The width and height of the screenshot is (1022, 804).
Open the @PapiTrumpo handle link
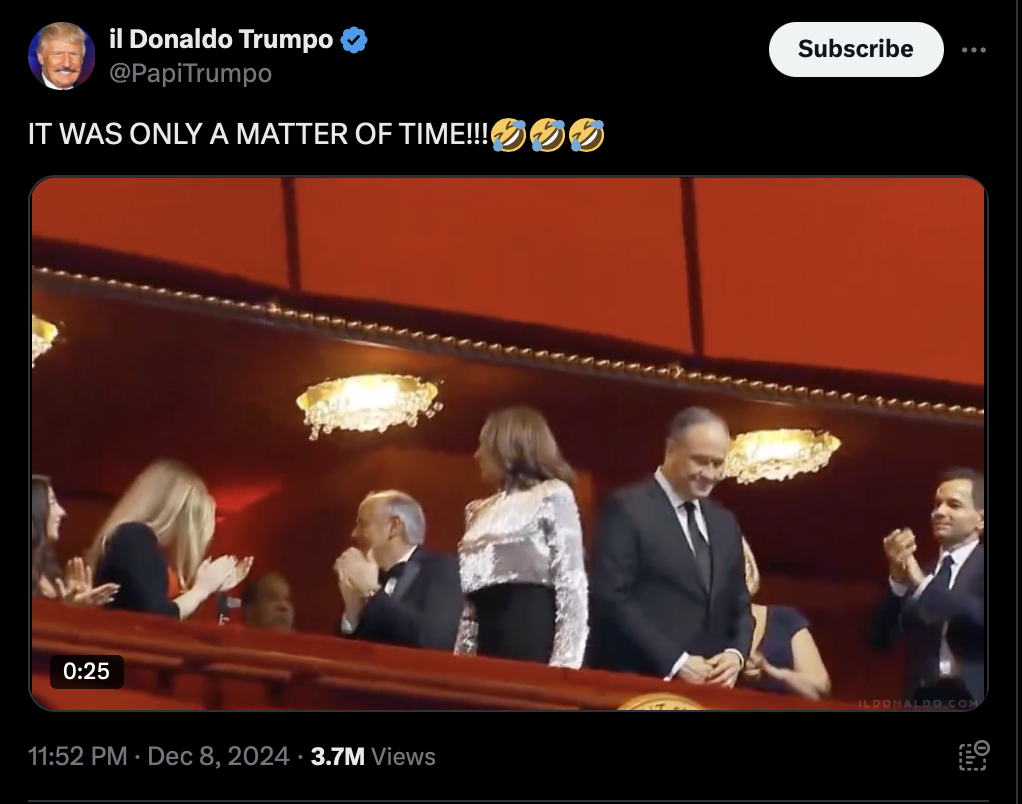pyautogui.click(x=190, y=73)
